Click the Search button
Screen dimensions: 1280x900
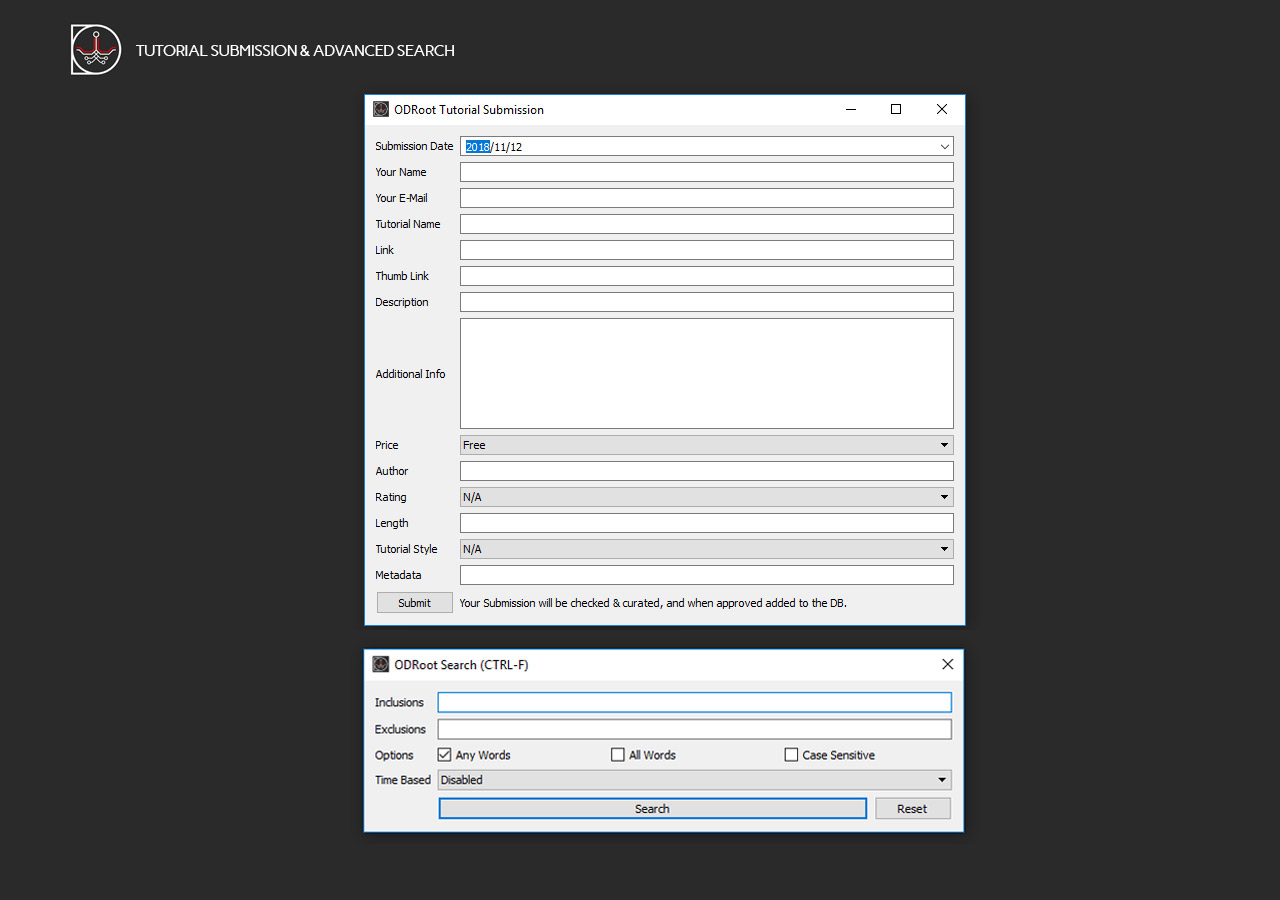click(x=652, y=809)
